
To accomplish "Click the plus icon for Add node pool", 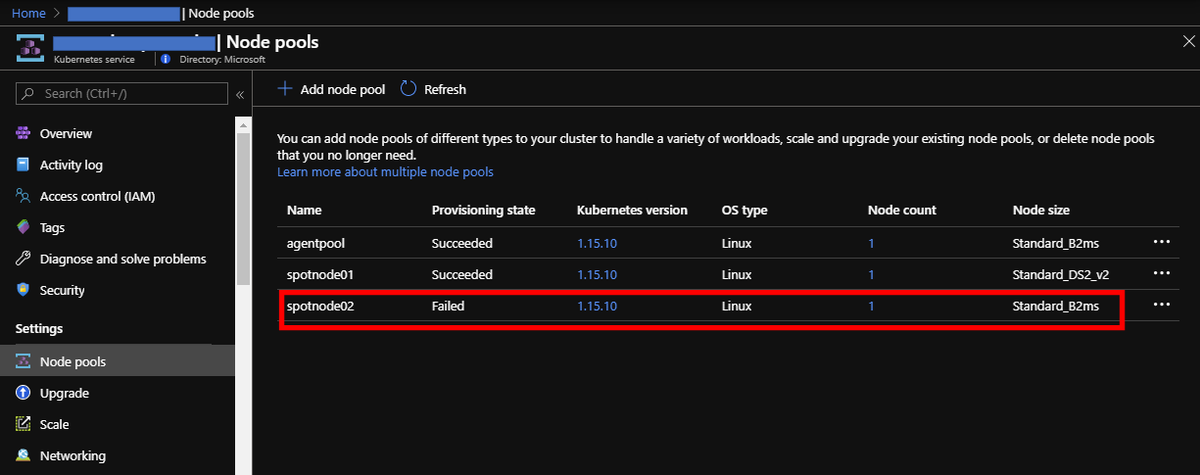I will [285, 89].
